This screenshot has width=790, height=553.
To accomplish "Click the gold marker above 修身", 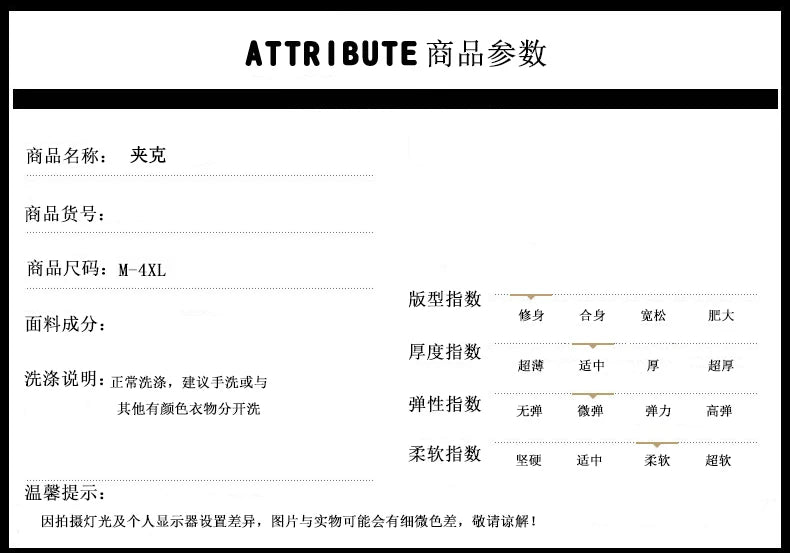I will click(531, 296).
